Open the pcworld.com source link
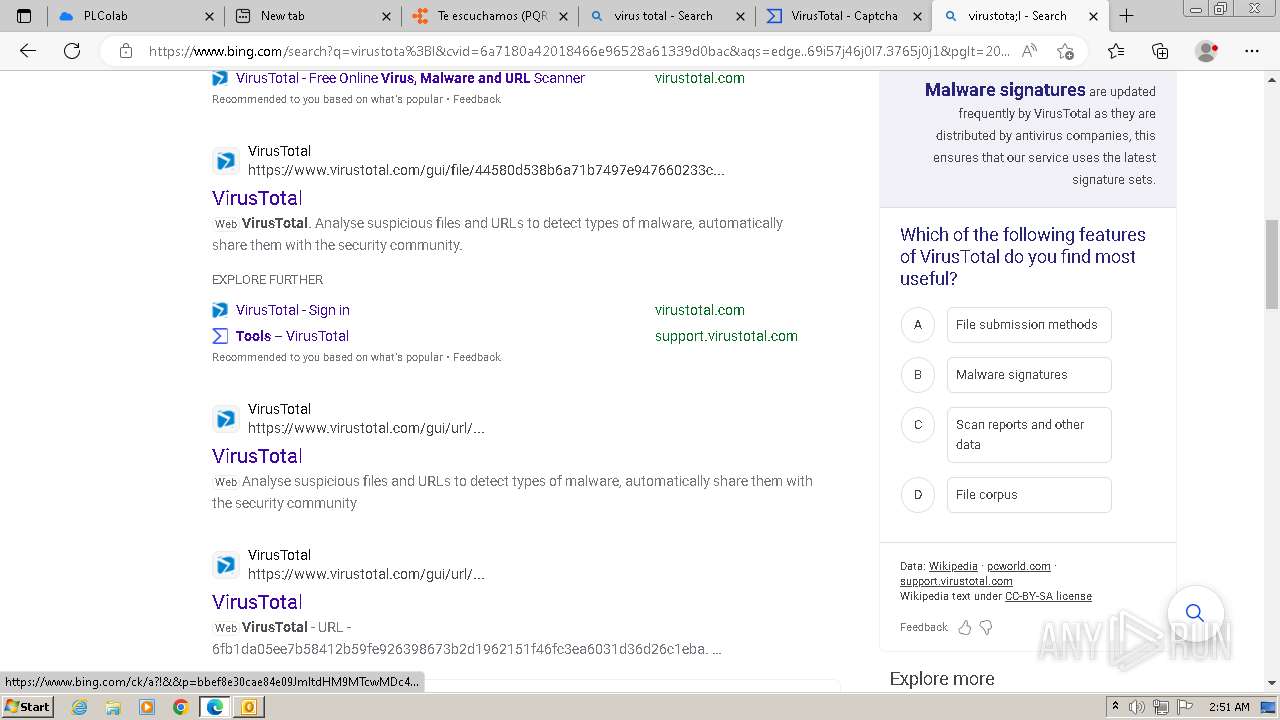The height and width of the screenshot is (720, 1280). click(1019, 566)
